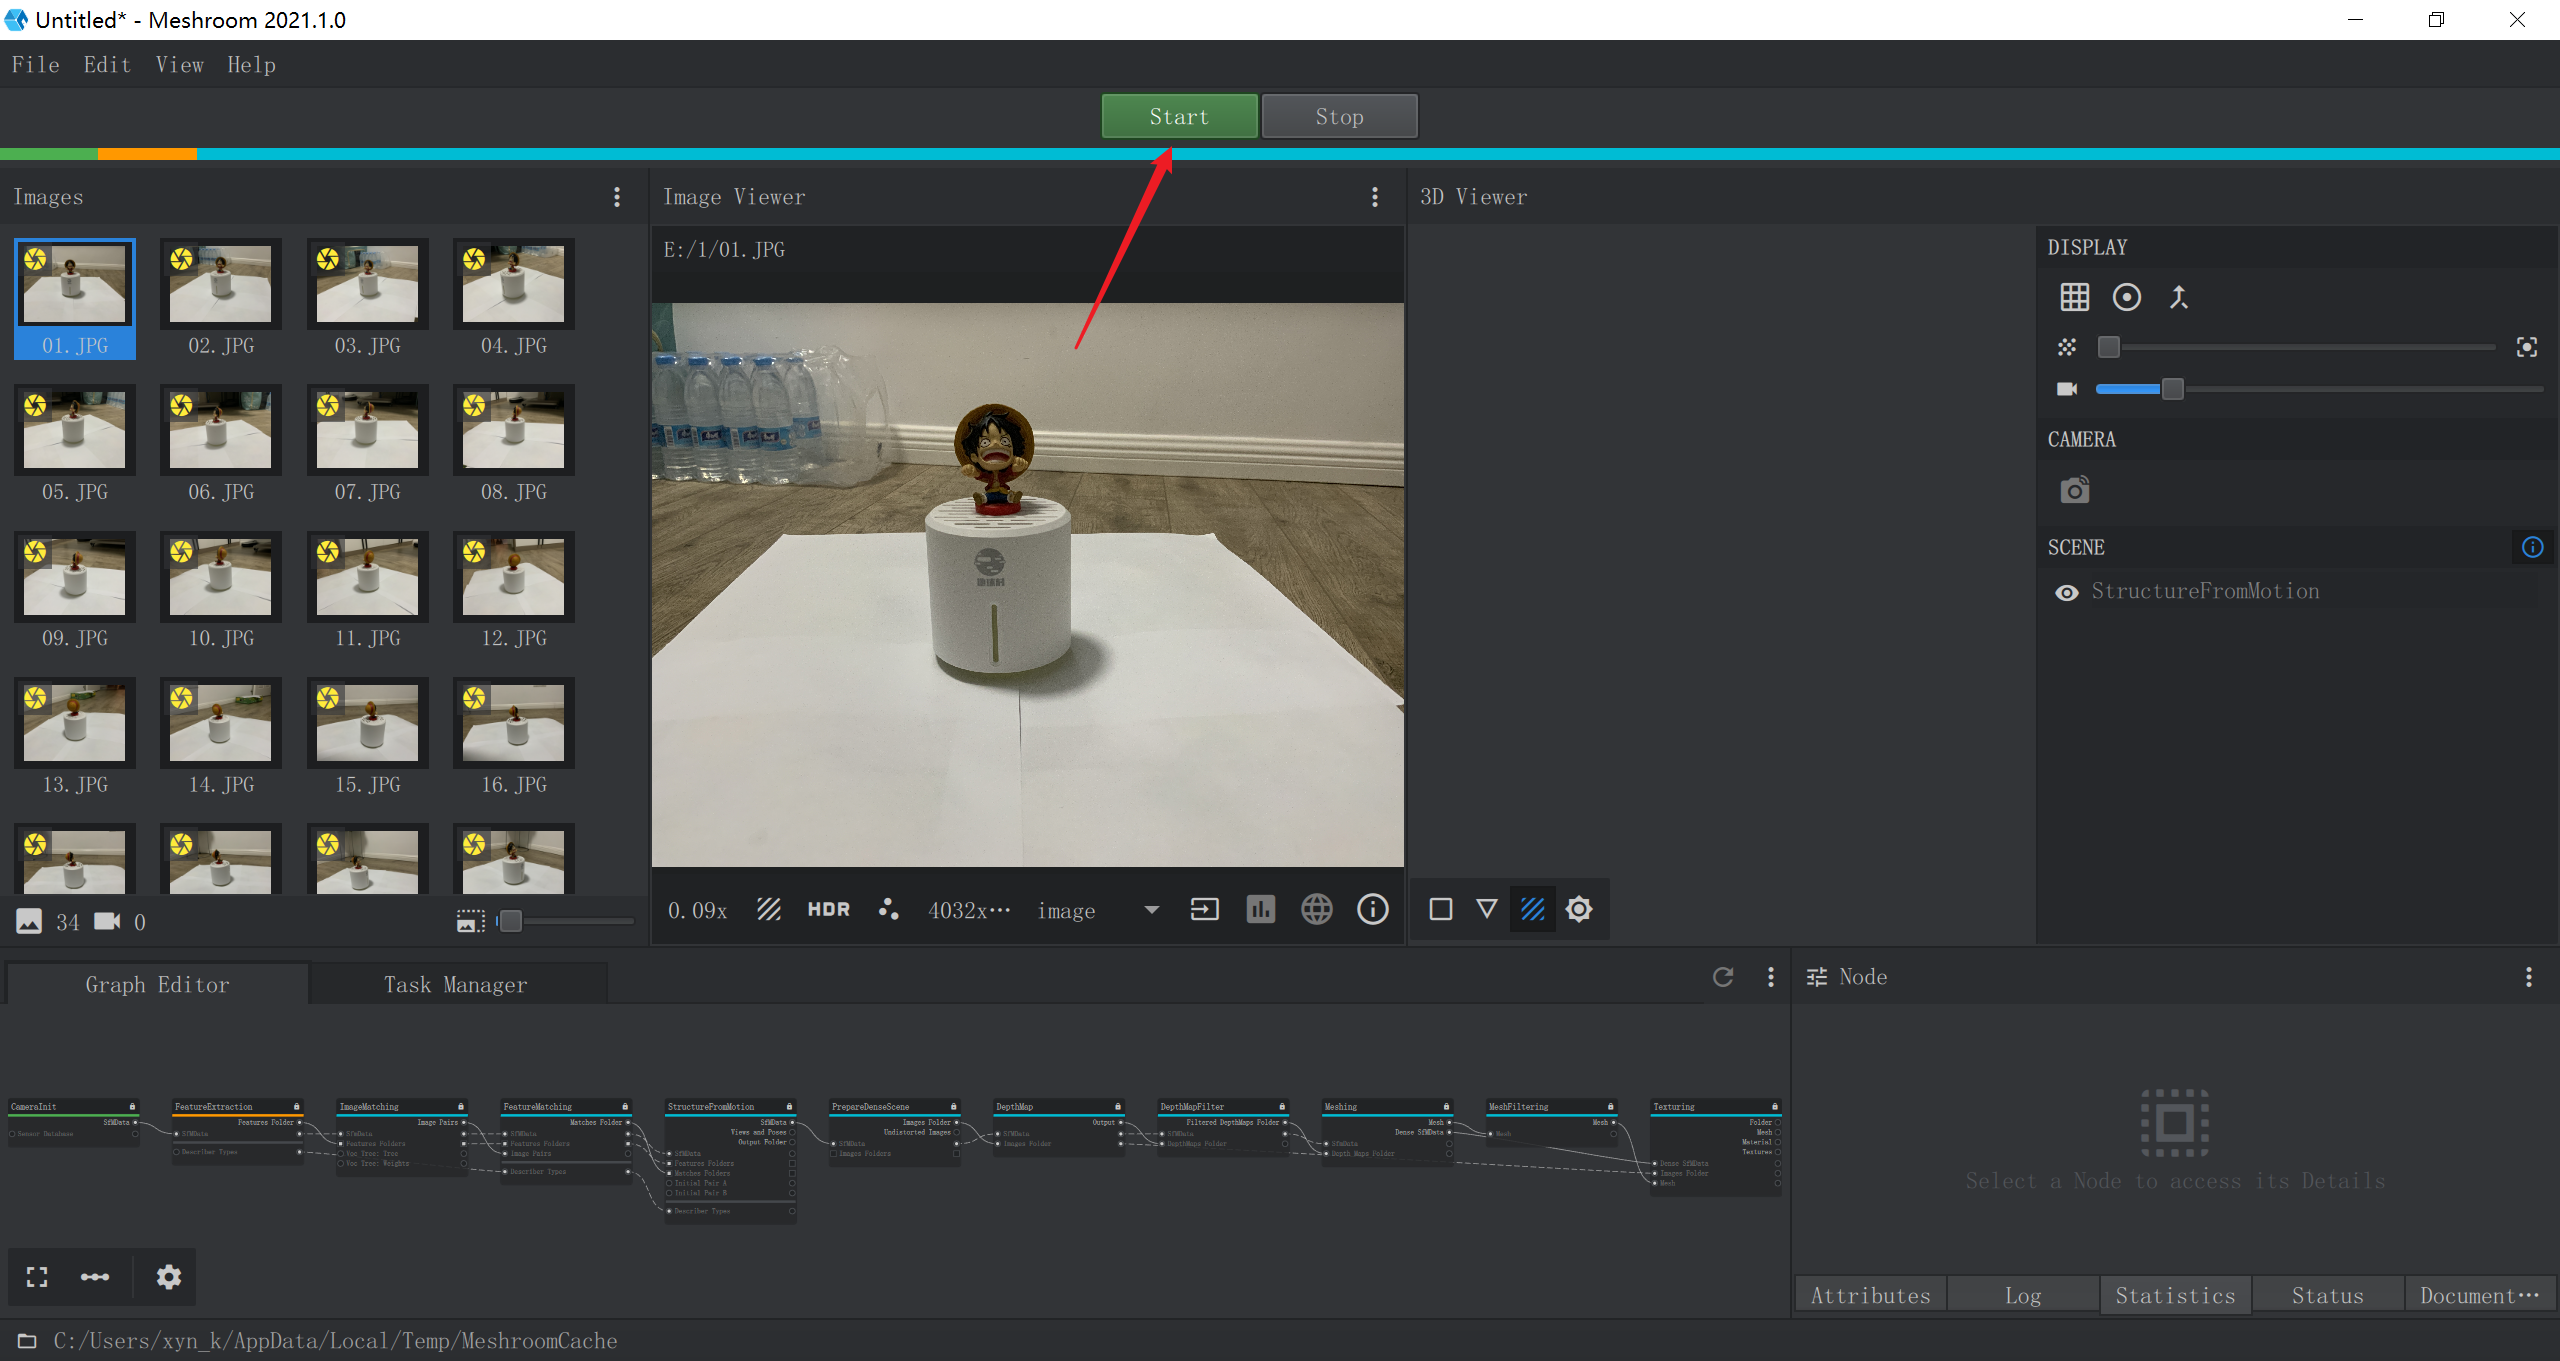Open Image Viewer three-dot menu
Viewport: 2560px width, 1361px height.
click(1375, 197)
